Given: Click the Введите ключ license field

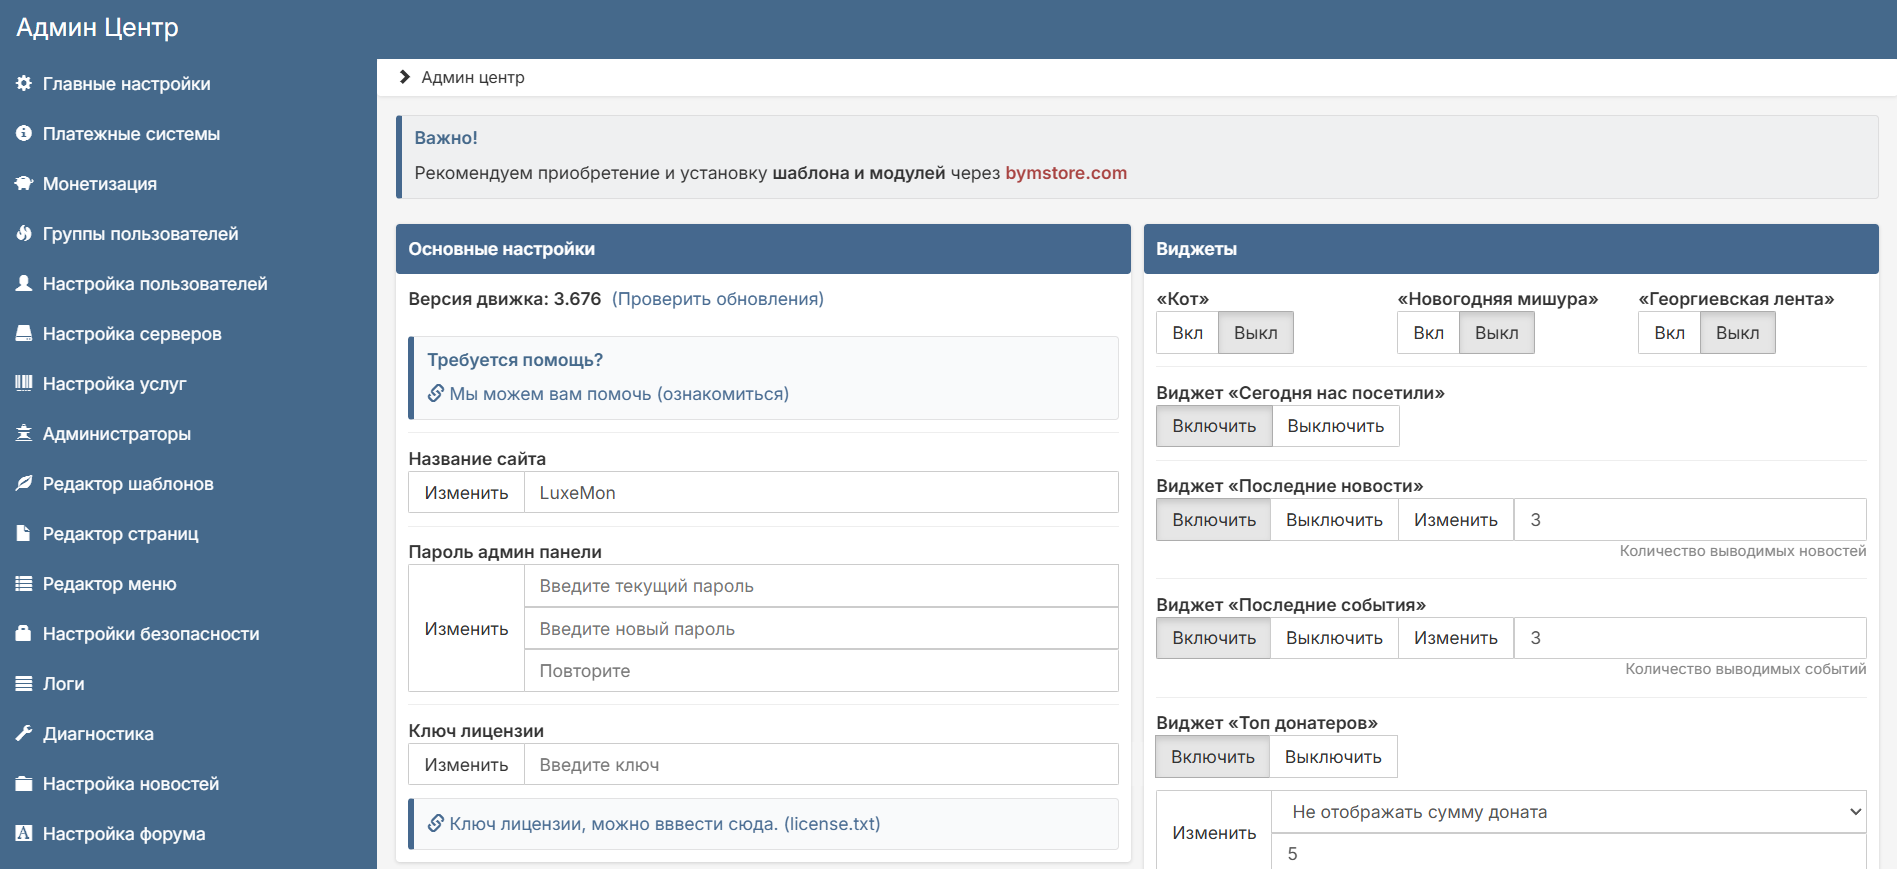Looking at the screenshot, I should coord(820,765).
